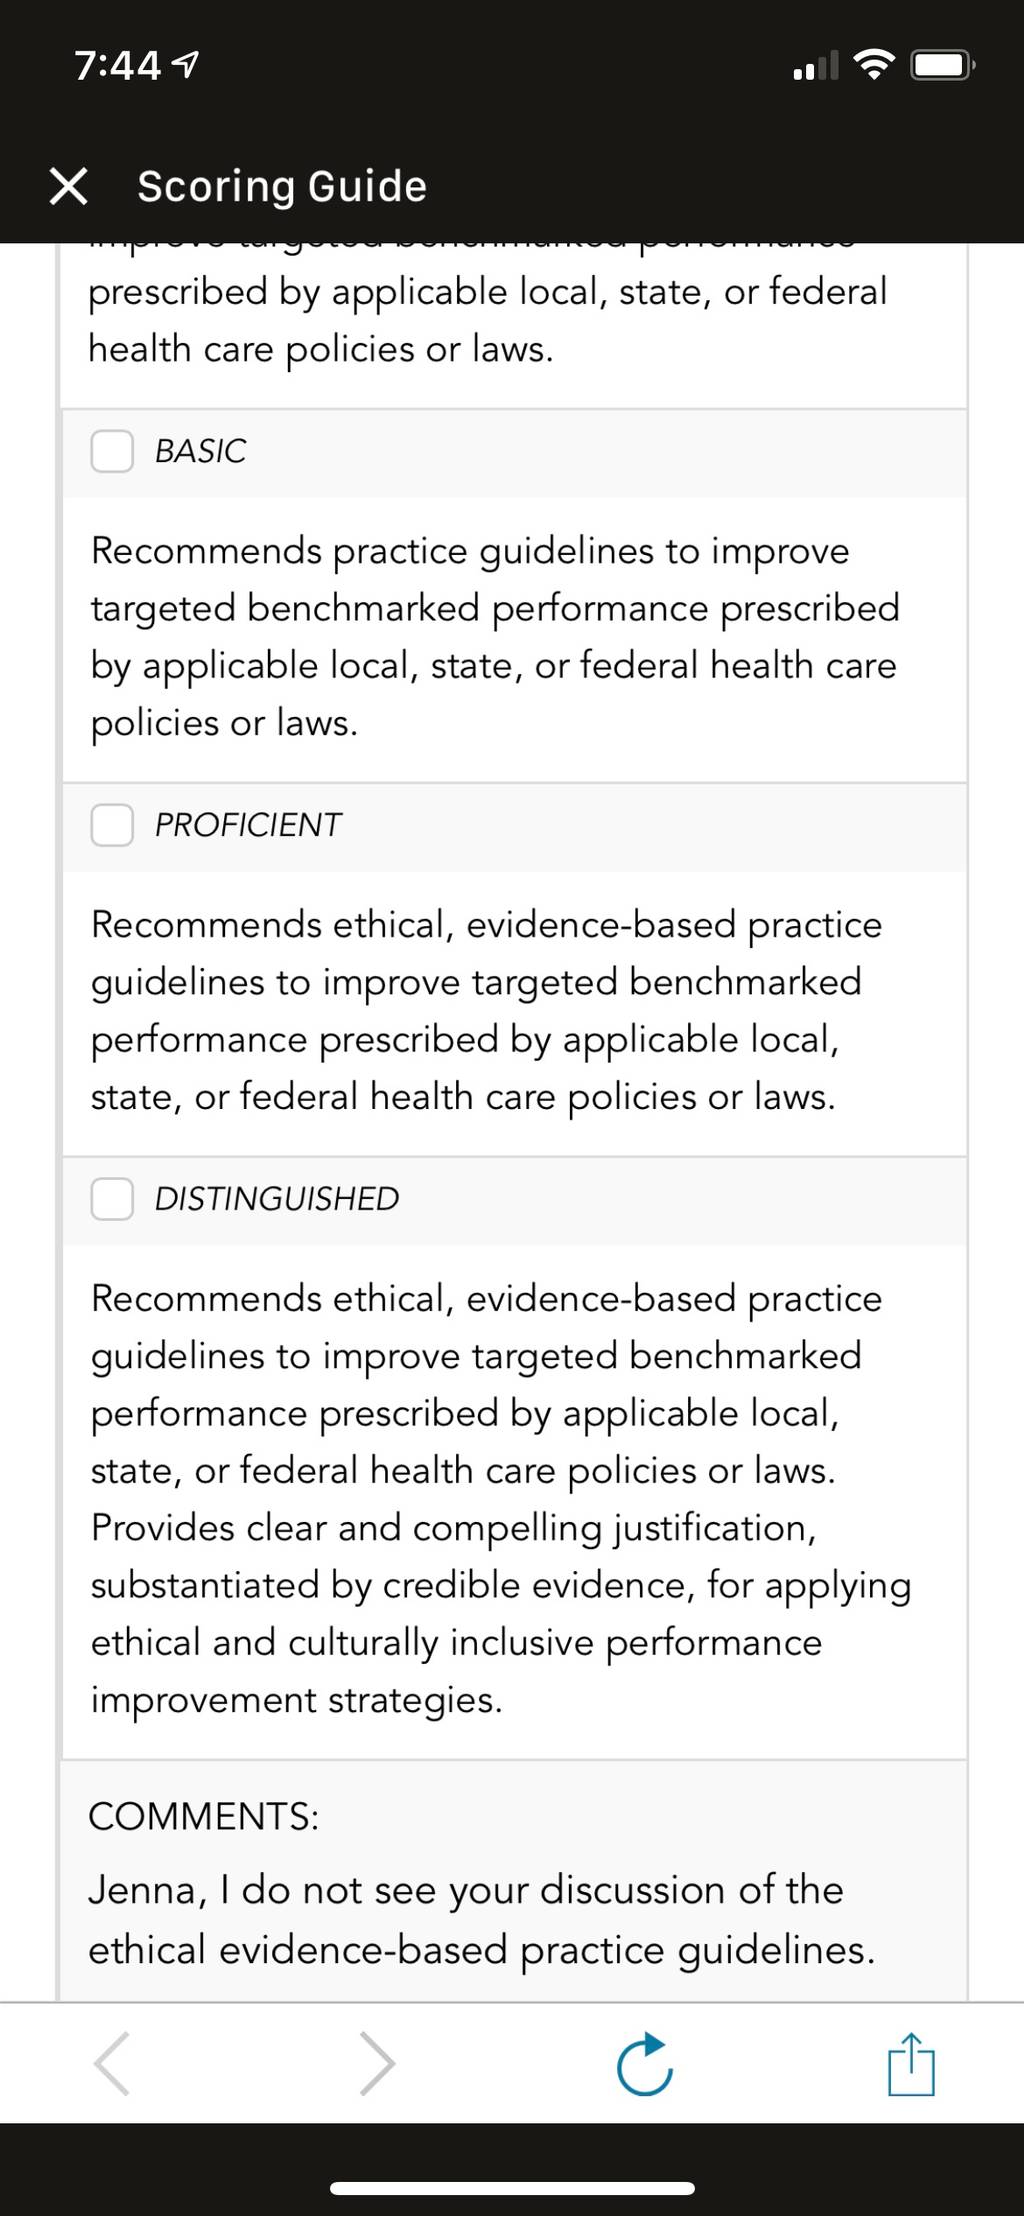Go back with the left arrow
The height and width of the screenshot is (2216, 1024).
pos(111,2063)
